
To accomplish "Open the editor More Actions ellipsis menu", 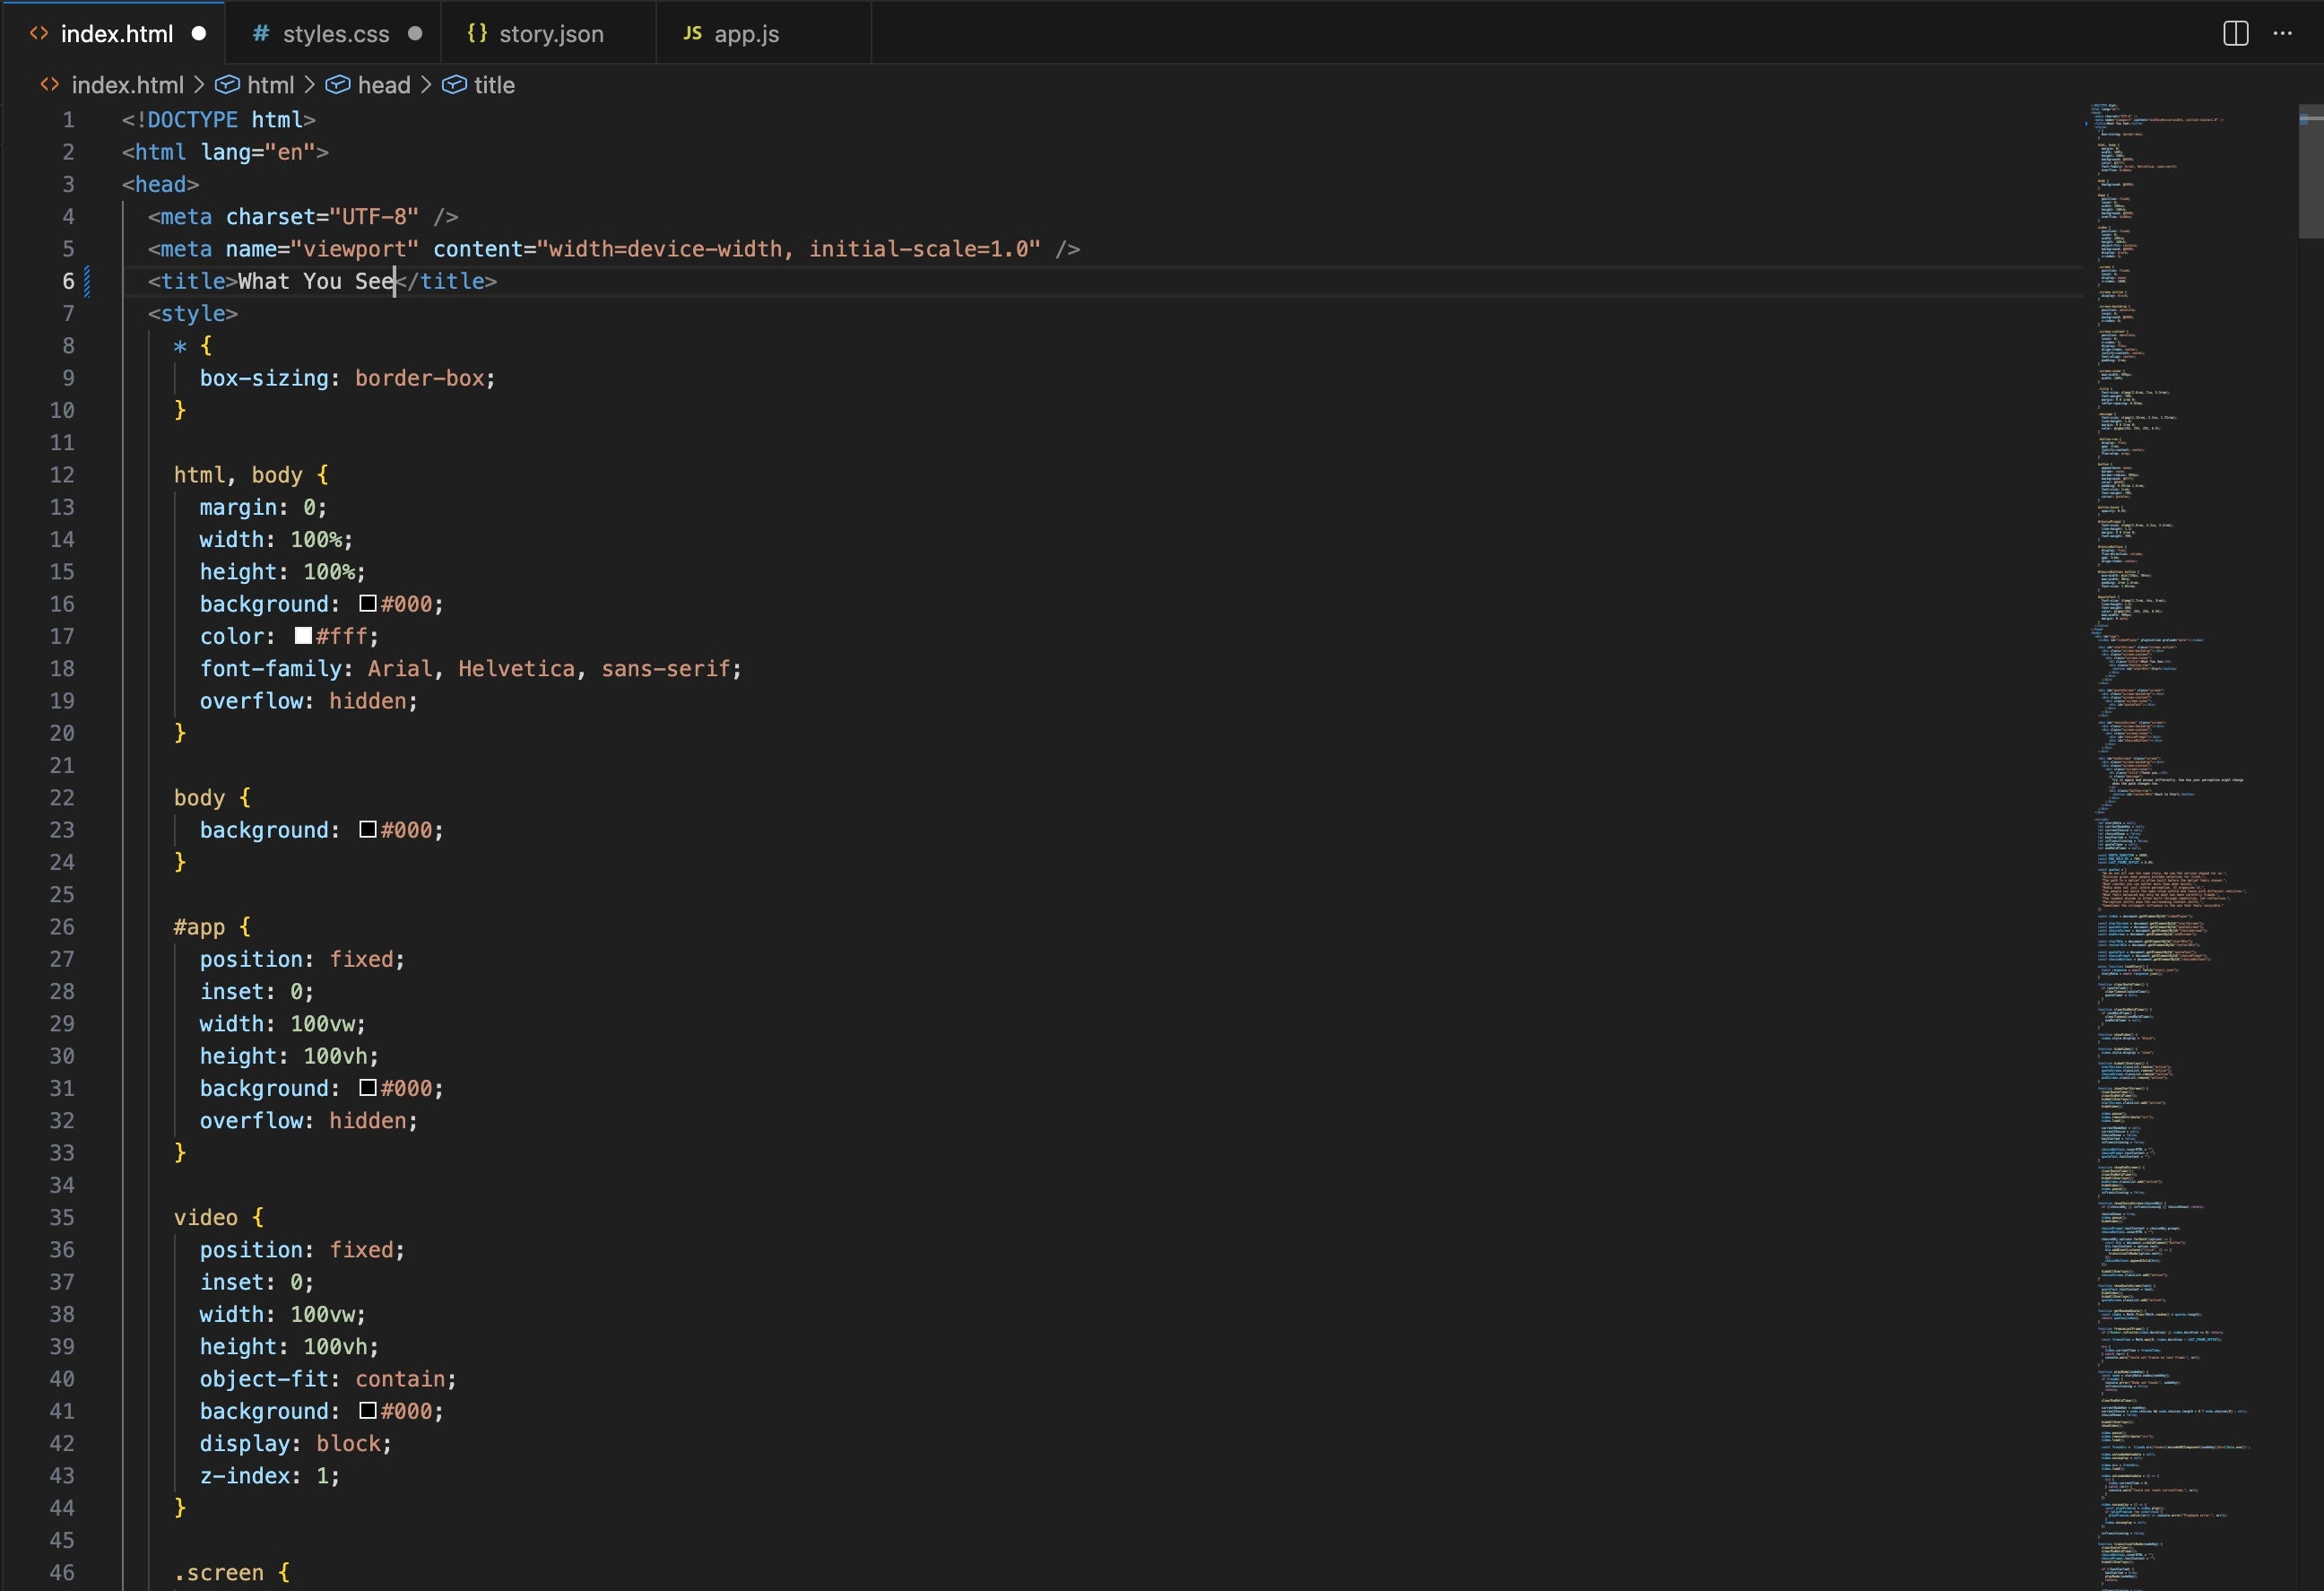I will [x=2283, y=33].
